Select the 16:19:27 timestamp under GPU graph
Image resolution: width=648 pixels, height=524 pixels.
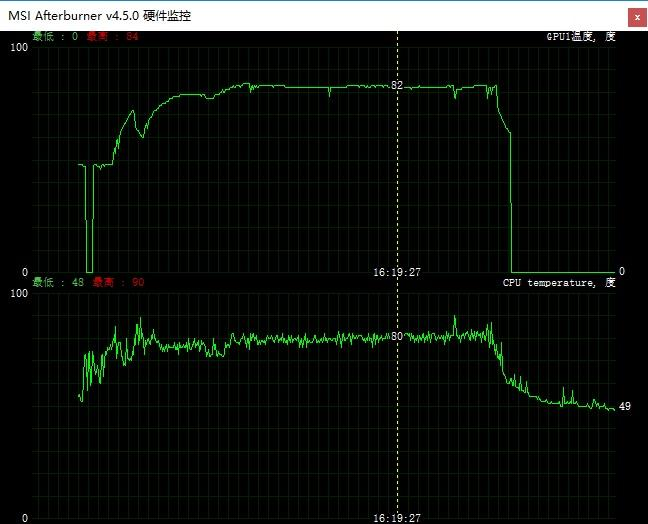tap(397, 271)
